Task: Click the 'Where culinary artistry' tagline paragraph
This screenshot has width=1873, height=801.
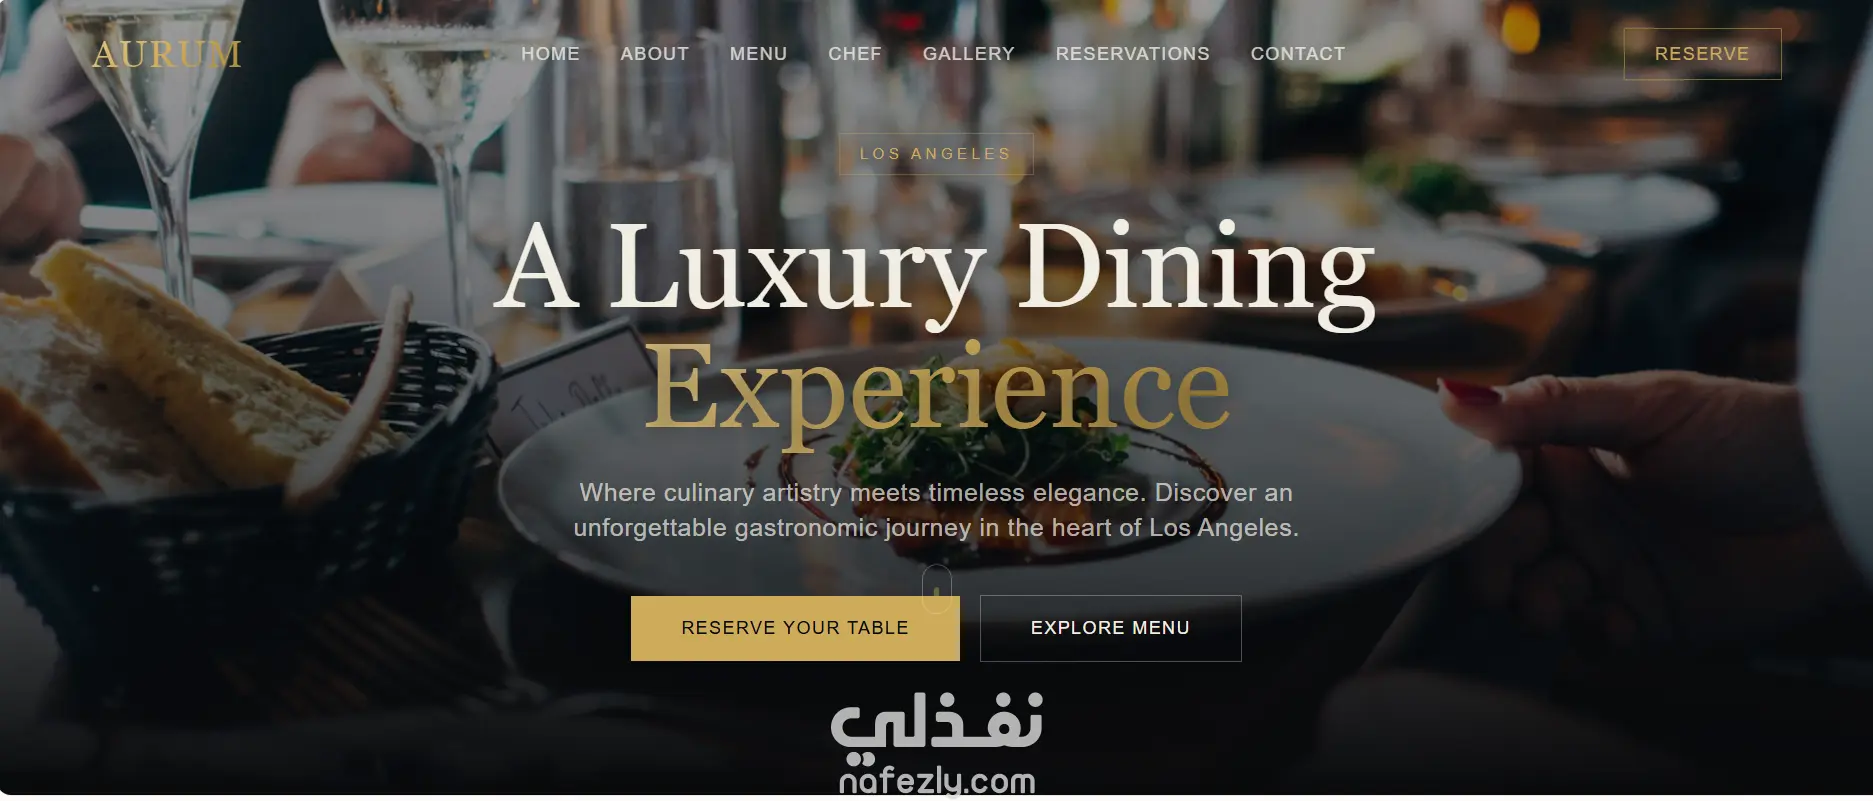Action: [936, 510]
